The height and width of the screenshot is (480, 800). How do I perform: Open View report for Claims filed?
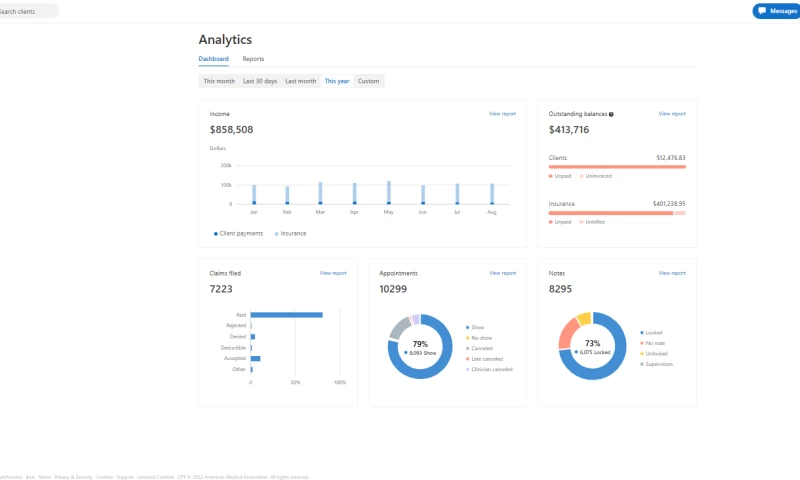tap(333, 273)
